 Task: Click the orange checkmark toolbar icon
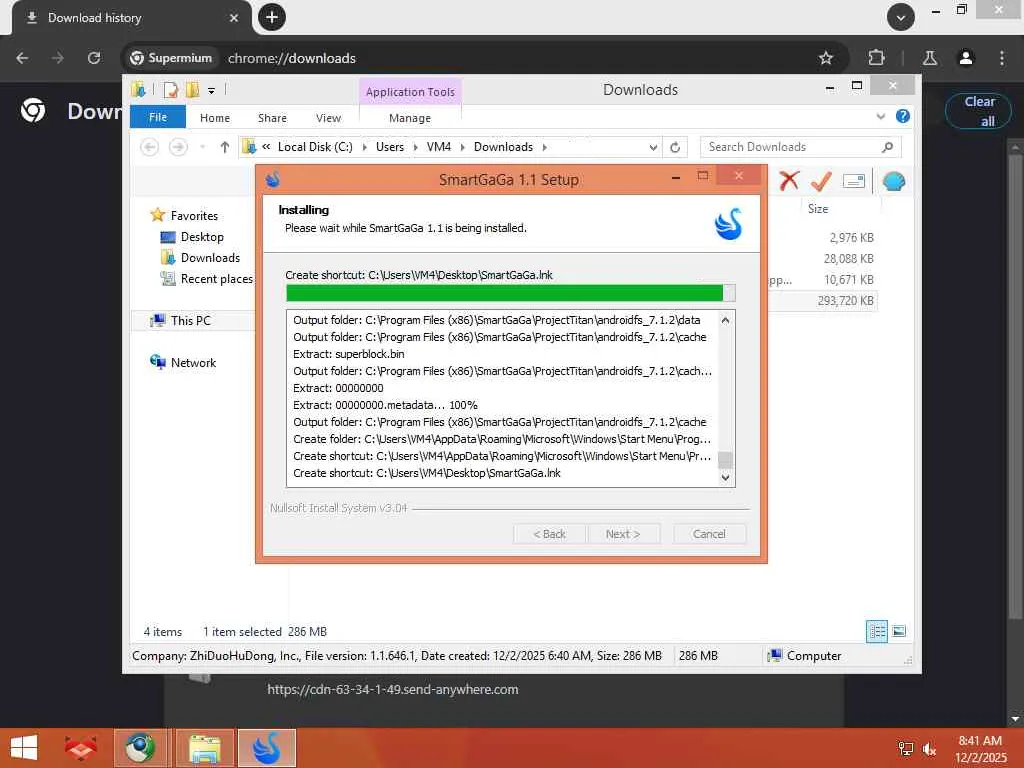[x=821, y=181]
